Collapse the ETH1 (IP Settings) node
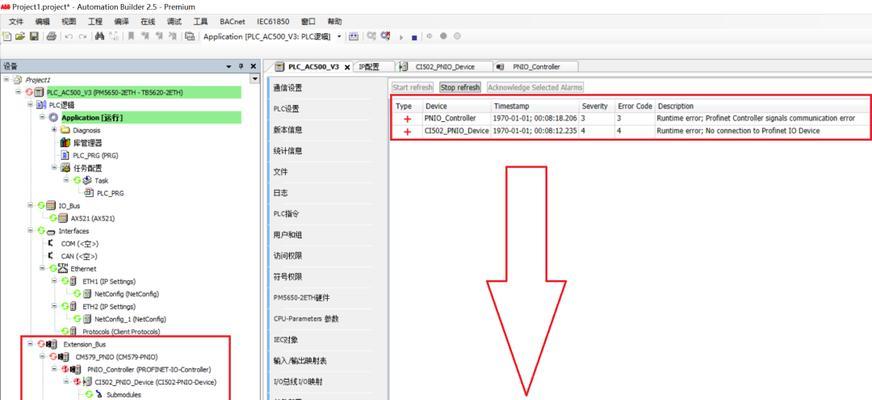872x400 pixels. click(54, 281)
